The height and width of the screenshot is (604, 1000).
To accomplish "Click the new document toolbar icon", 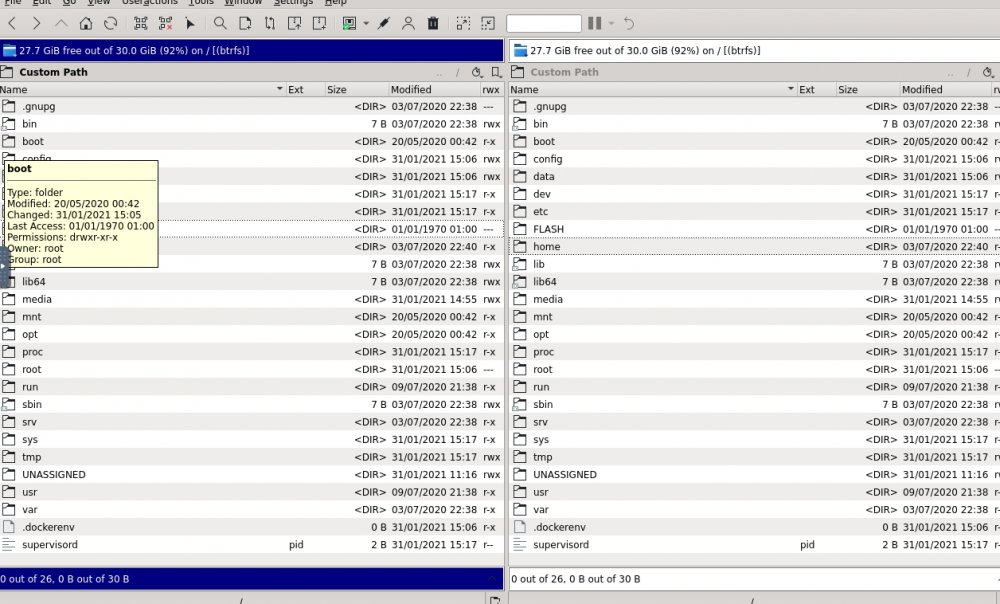I will click(245, 24).
